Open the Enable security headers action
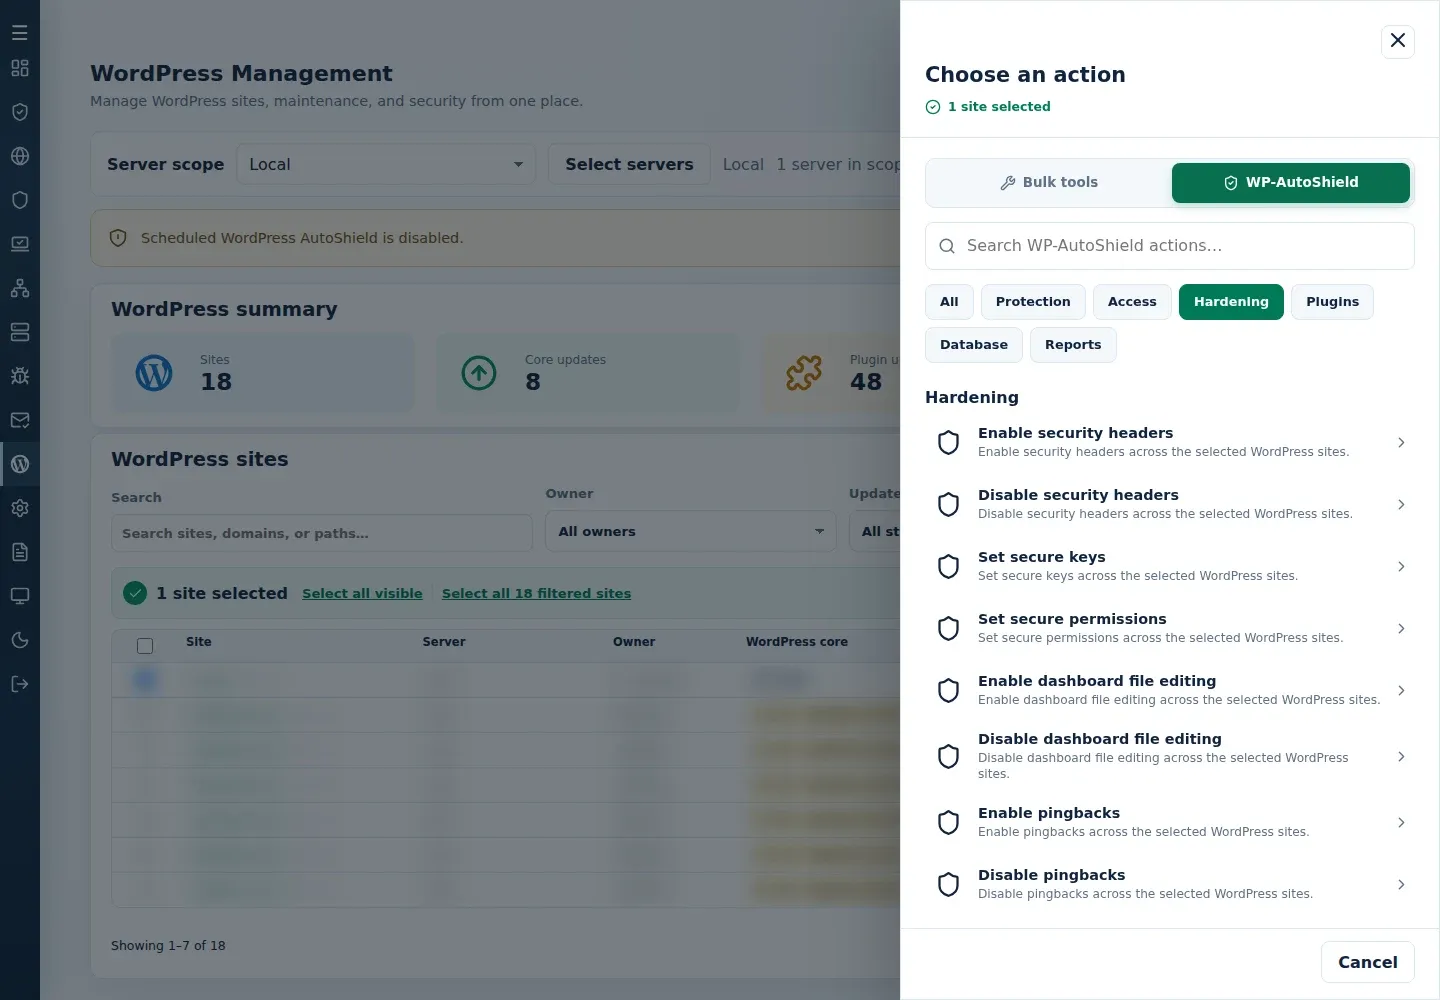The image size is (1440, 1000). 1170,442
